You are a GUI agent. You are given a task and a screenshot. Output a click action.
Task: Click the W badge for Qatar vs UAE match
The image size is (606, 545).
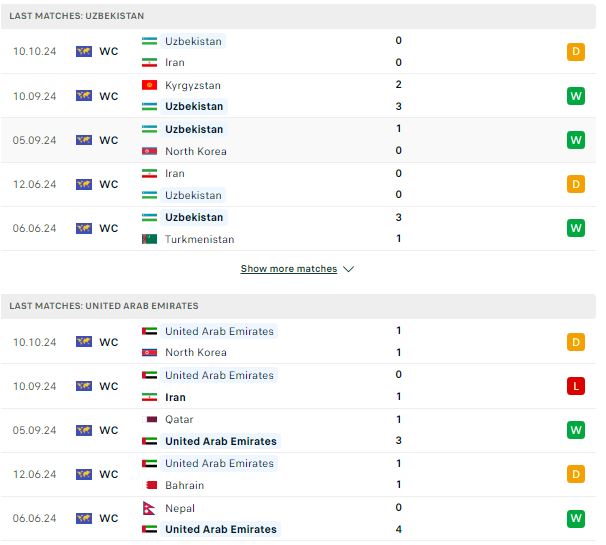tap(575, 430)
